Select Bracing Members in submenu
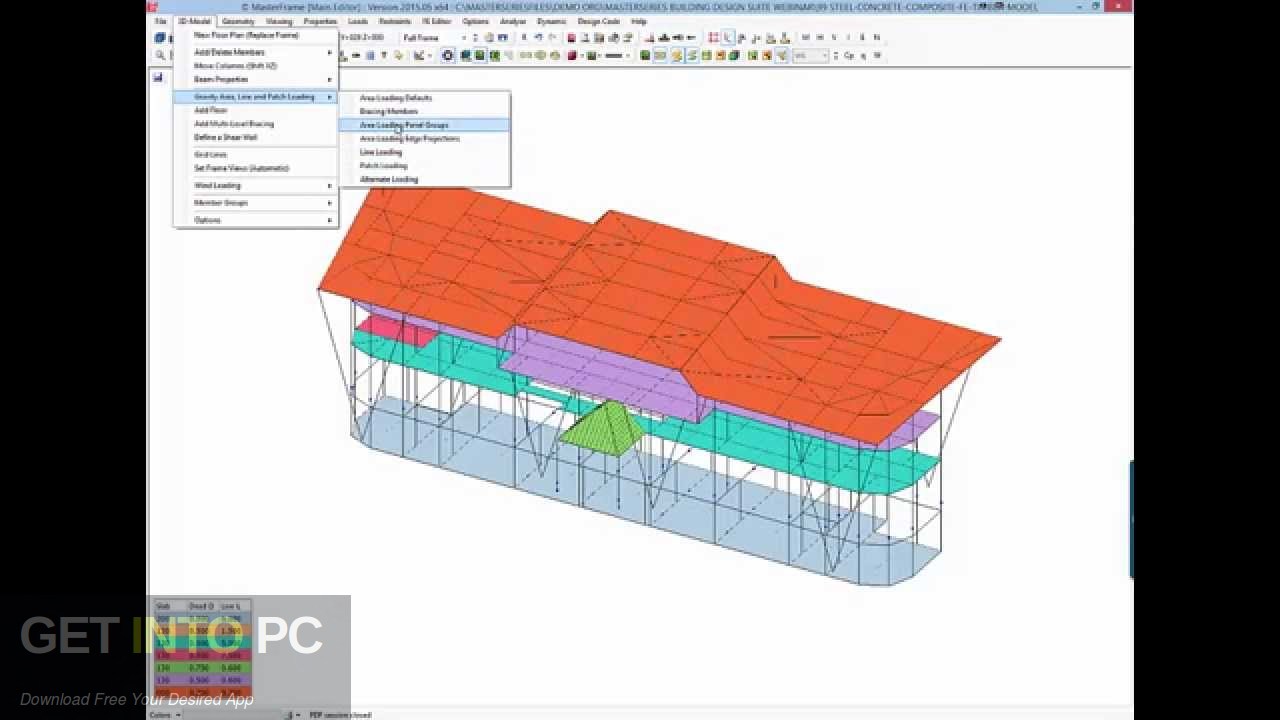Image resolution: width=1280 pixels, height=720 pixels. (389, 111)
